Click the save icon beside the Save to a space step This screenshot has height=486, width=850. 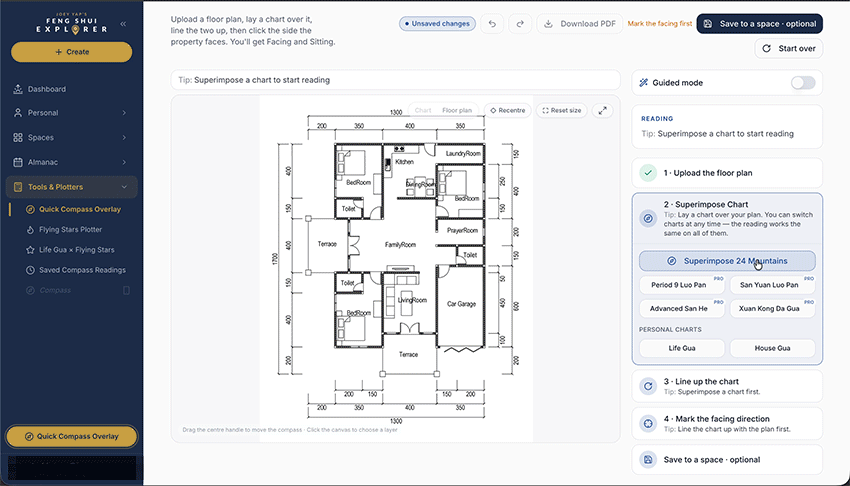[648, 459]
